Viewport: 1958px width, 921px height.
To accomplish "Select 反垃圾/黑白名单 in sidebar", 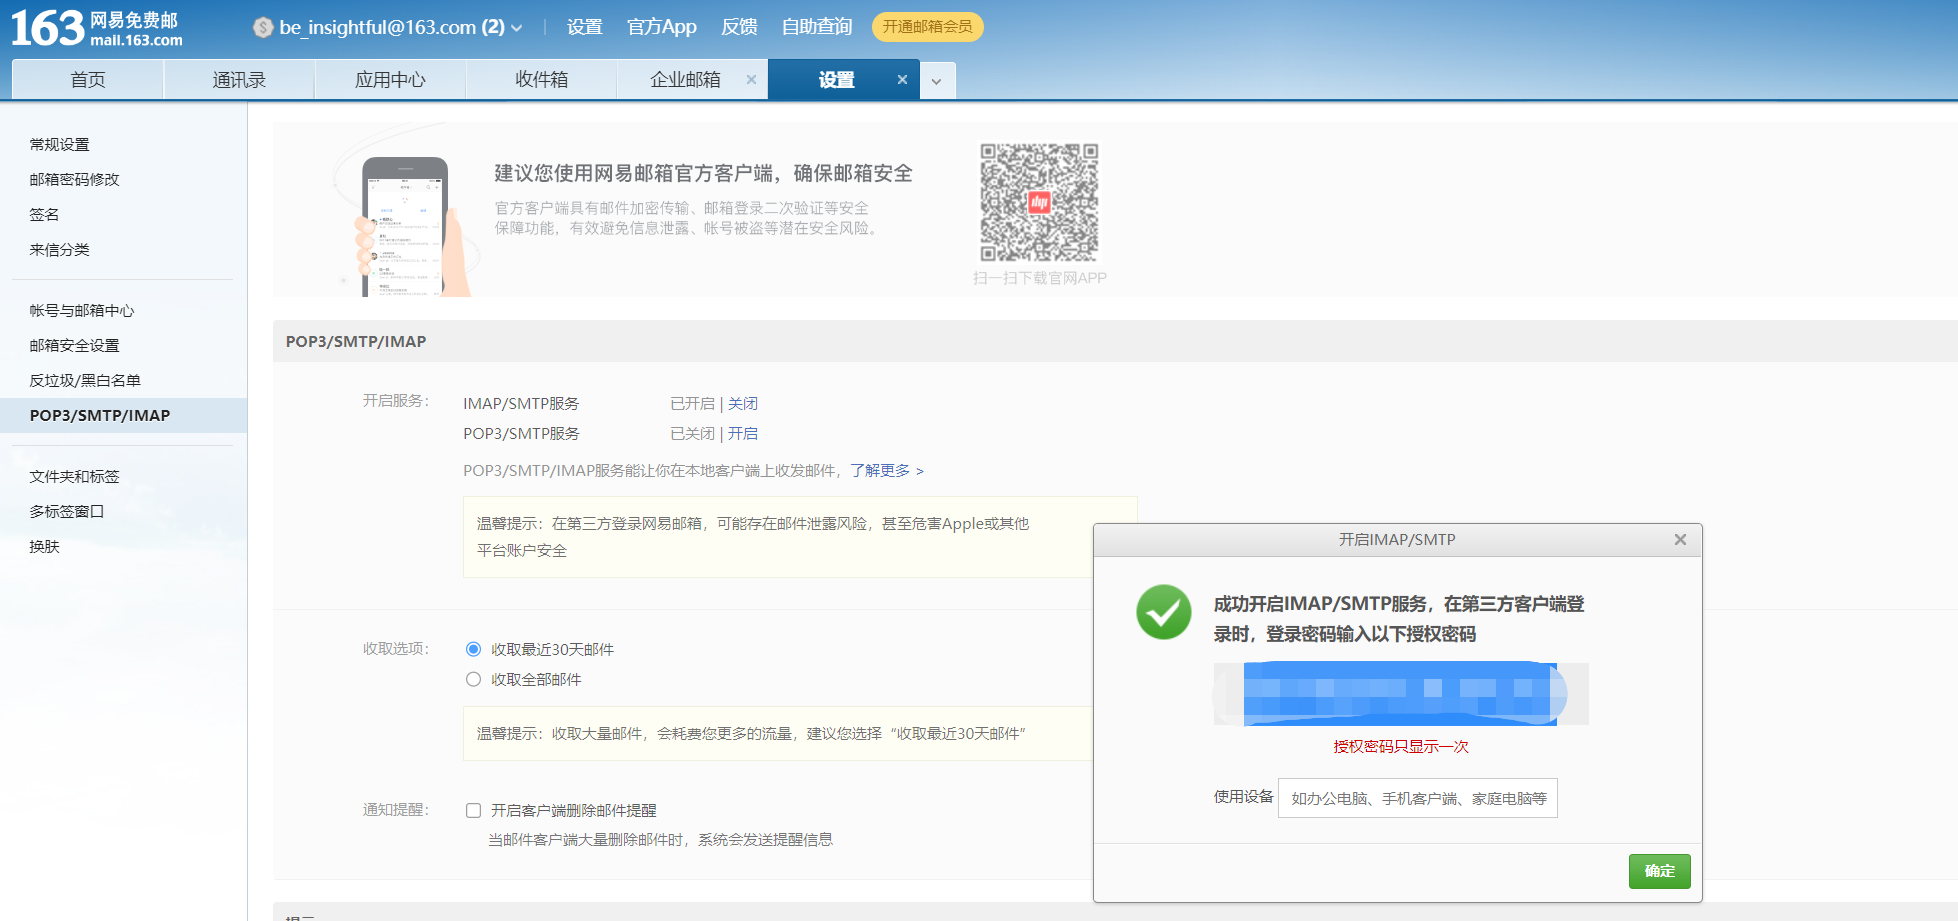I will click(x=85, y=380).
